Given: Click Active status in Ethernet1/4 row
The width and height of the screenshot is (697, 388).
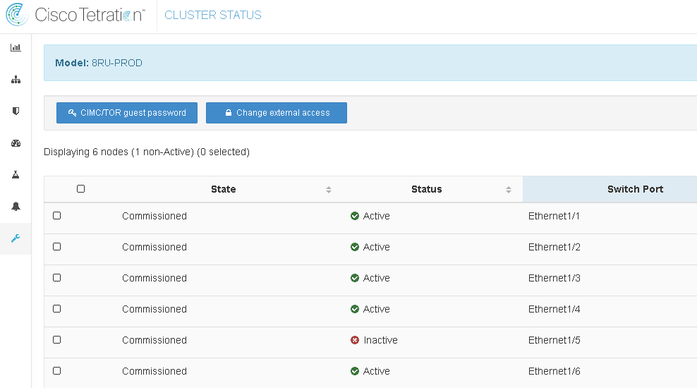Looking at the screenshot, I should tap(376, 309).
